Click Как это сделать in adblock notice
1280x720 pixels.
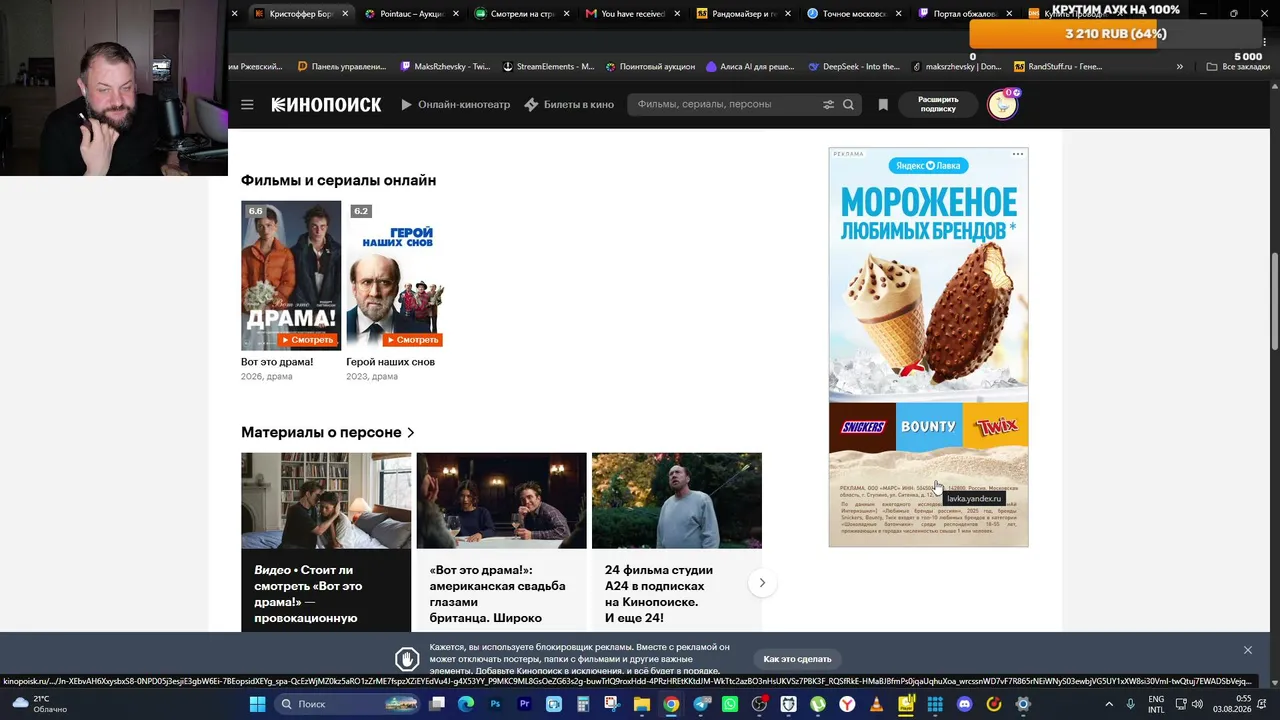(x=797, y=659)
